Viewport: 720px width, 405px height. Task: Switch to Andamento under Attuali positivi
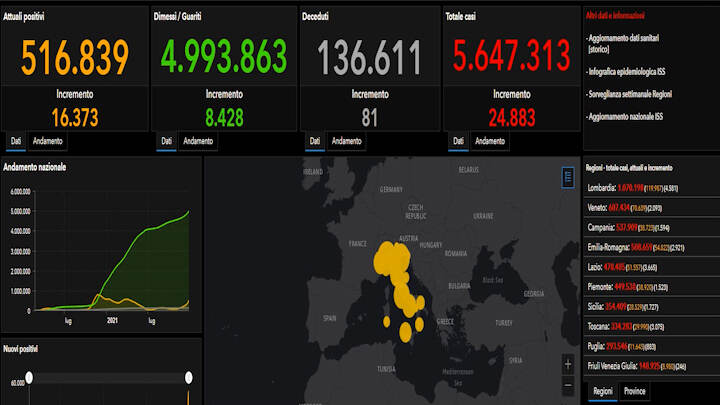coord(47,142)
